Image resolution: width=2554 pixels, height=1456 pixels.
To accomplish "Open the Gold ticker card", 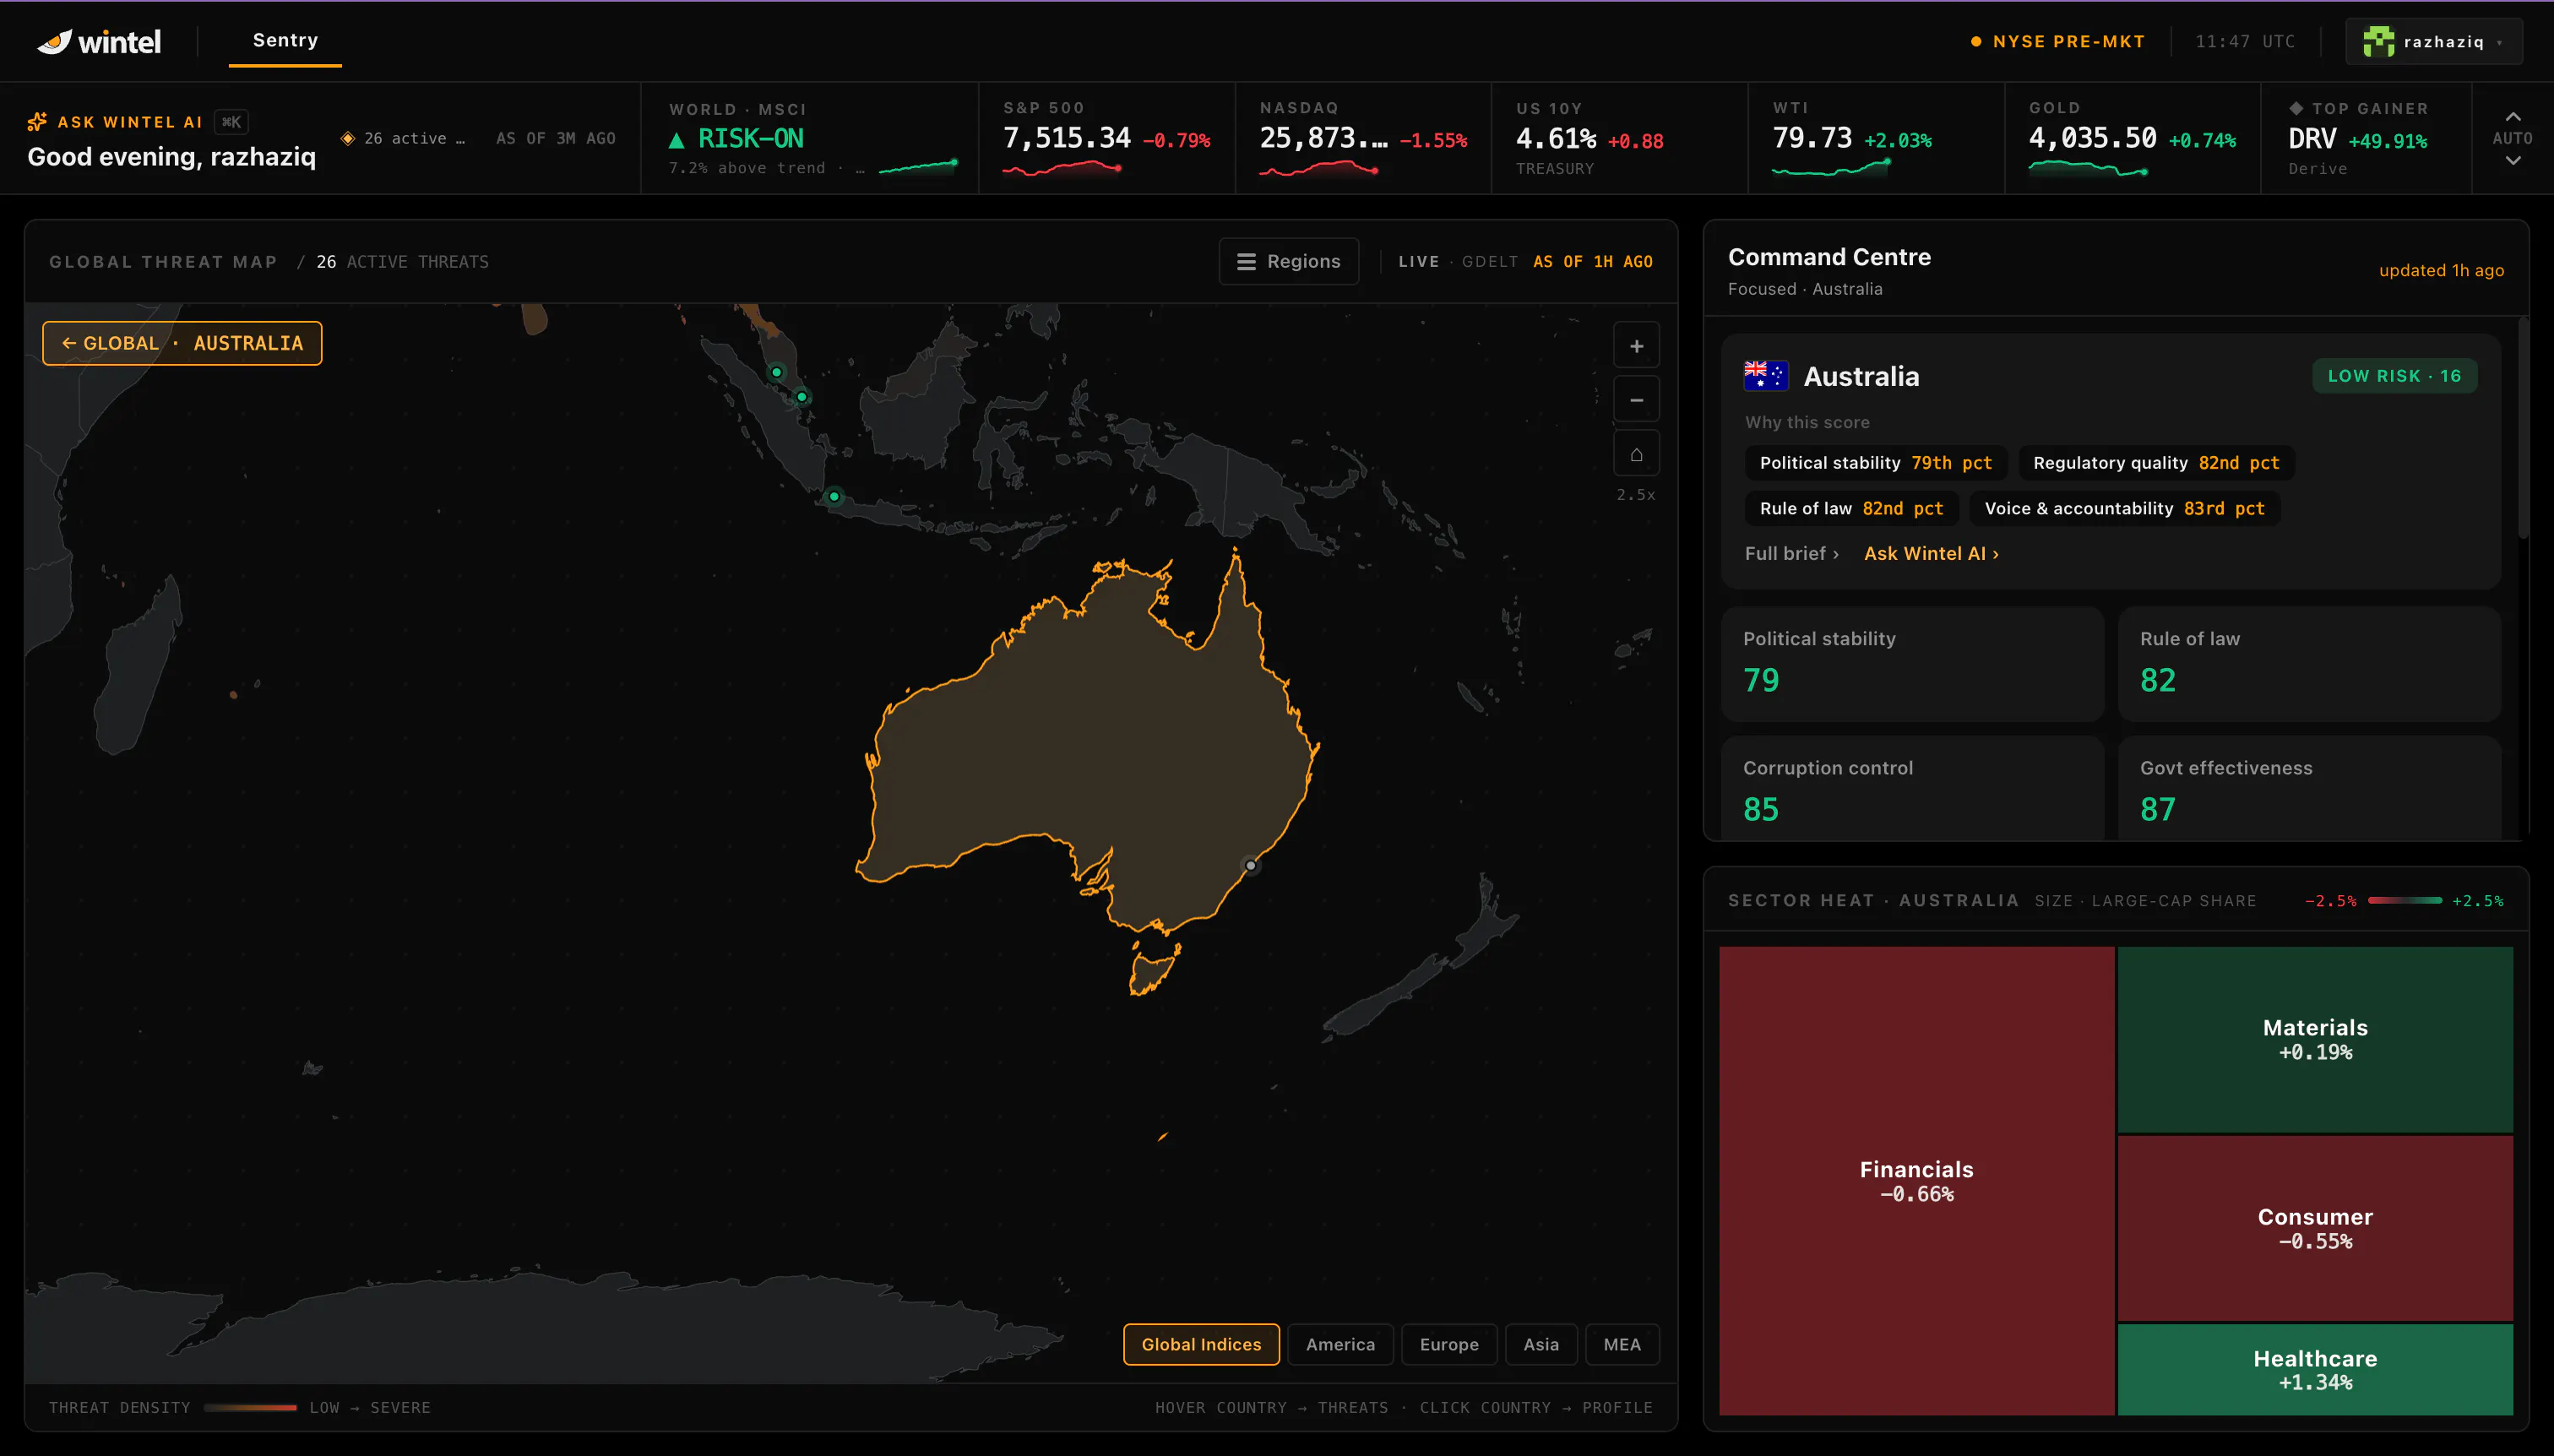I will pos(2132,138).
